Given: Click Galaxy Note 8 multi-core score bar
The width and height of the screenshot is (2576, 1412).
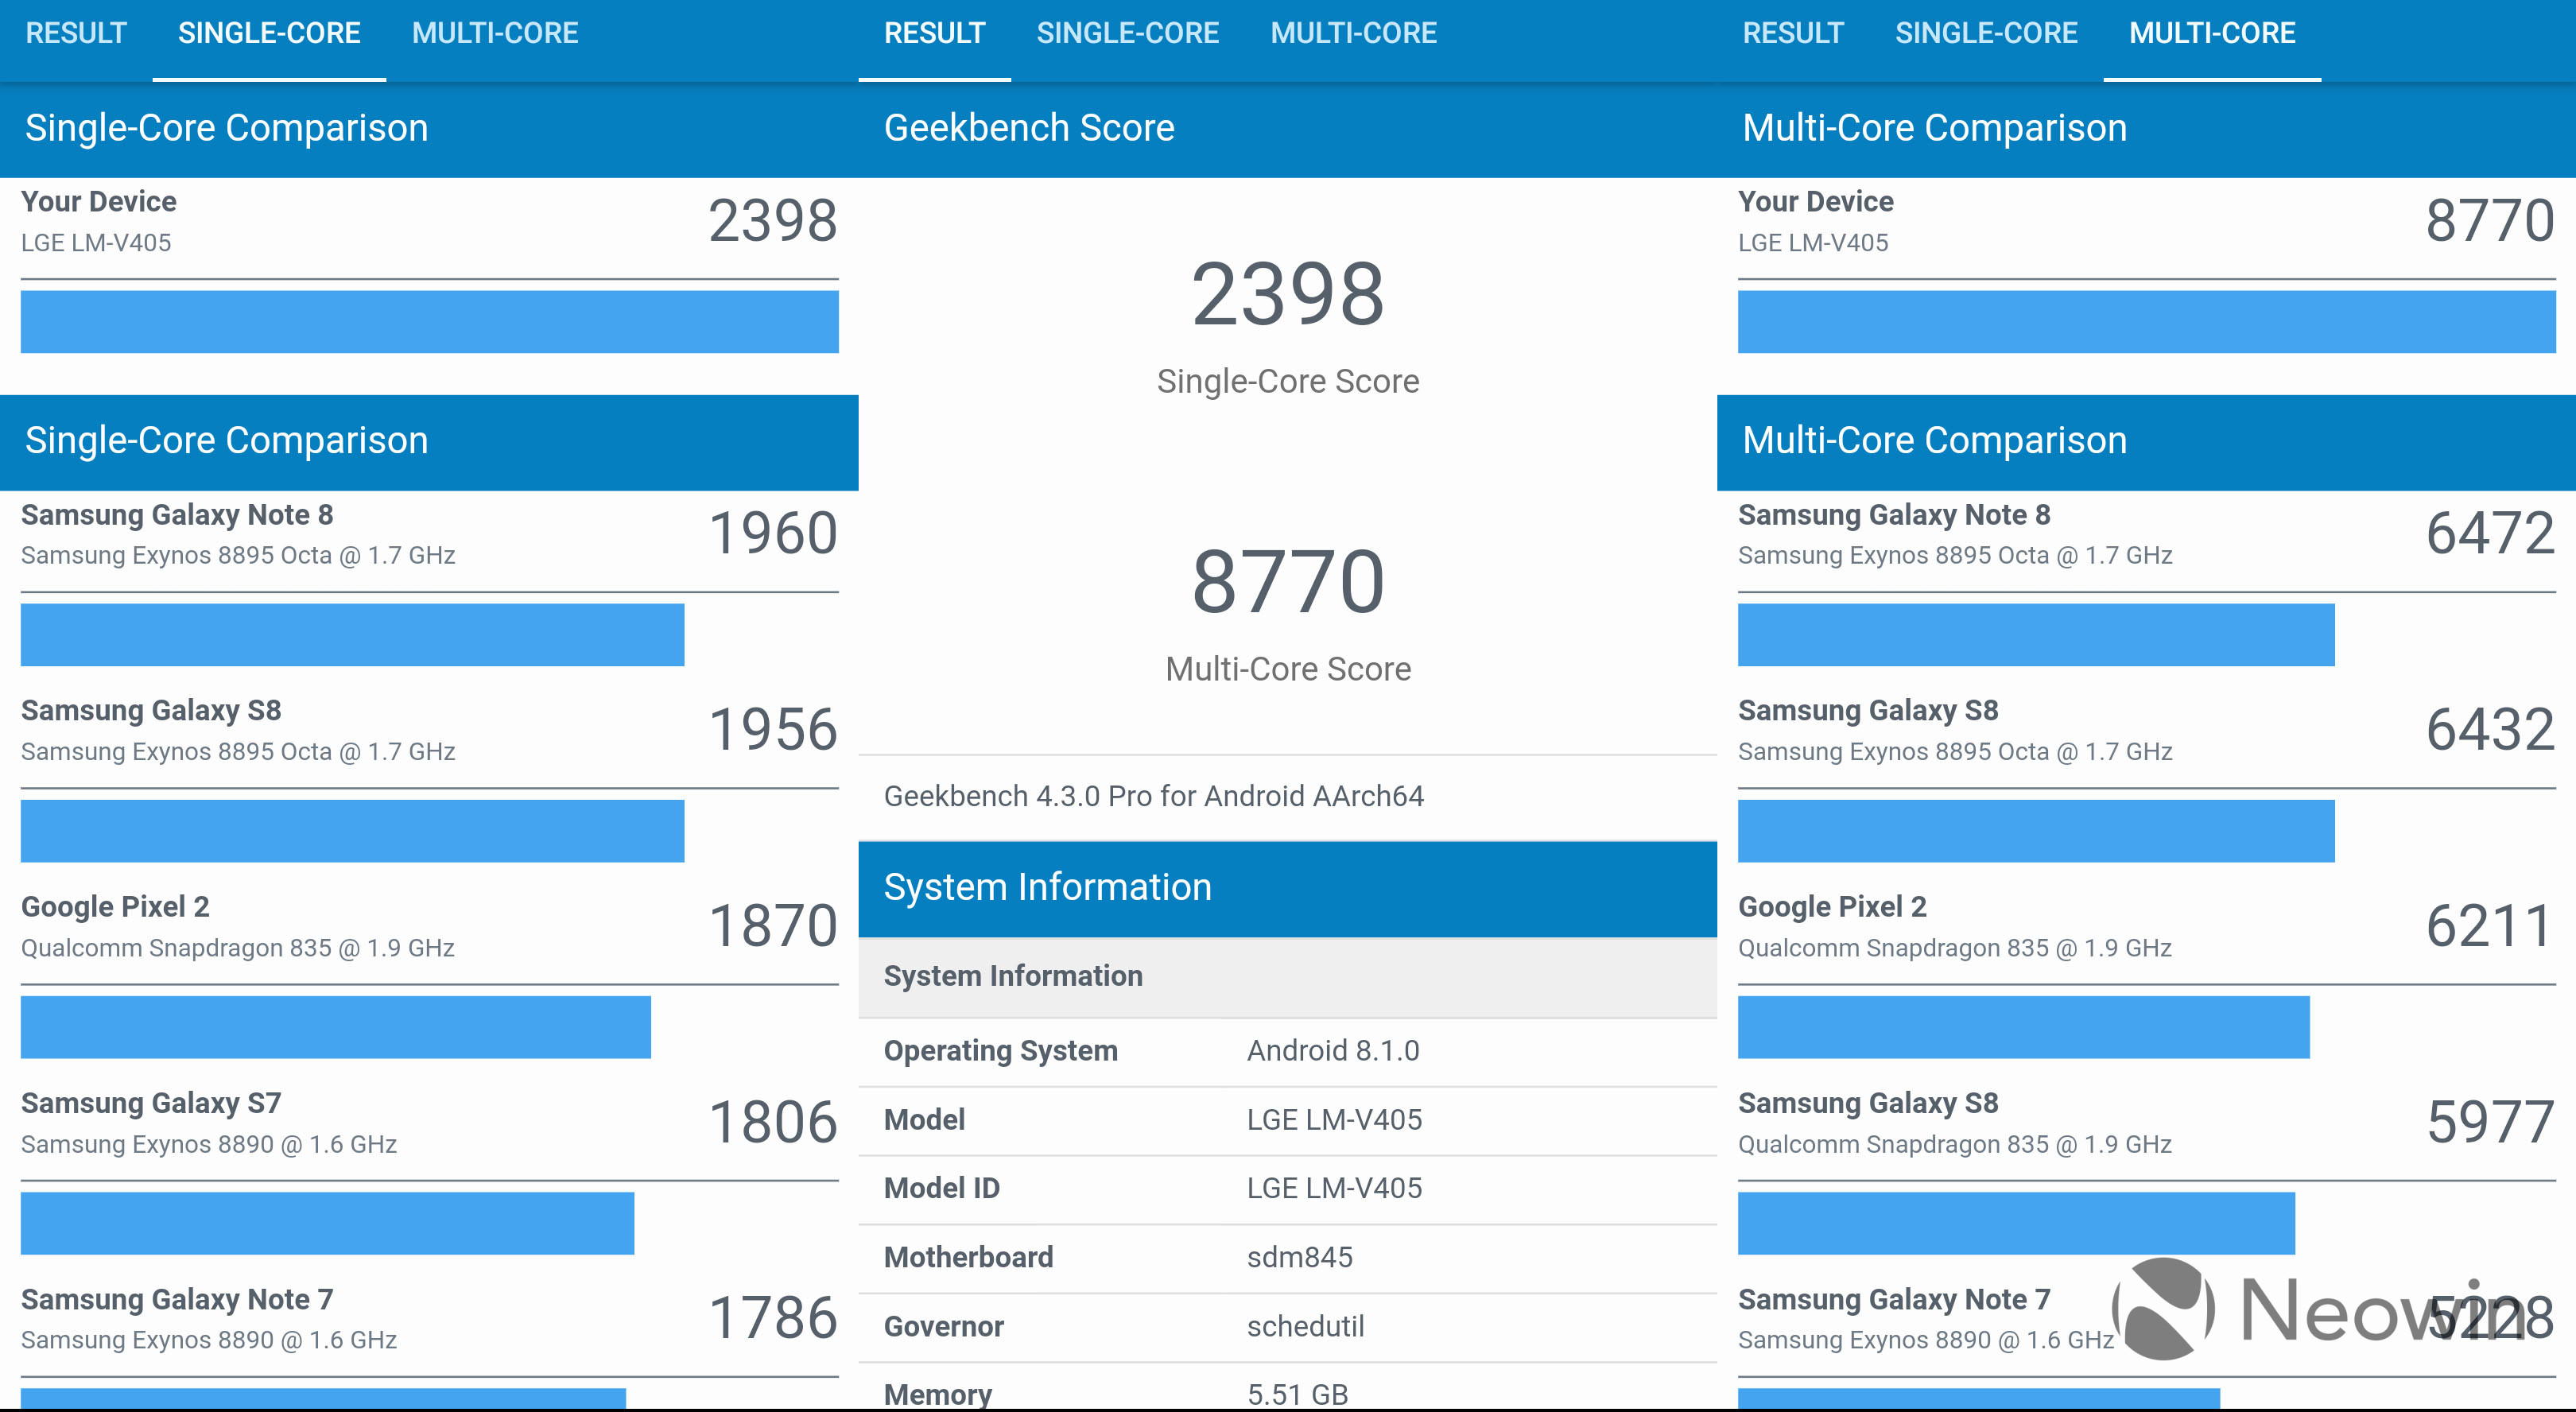Looking at the screenshot, I should tap(2036, 635).
